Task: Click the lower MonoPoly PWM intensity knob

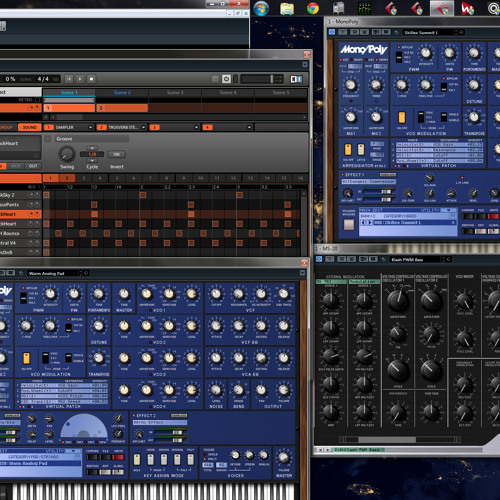Action: click(x=50, y=294)
